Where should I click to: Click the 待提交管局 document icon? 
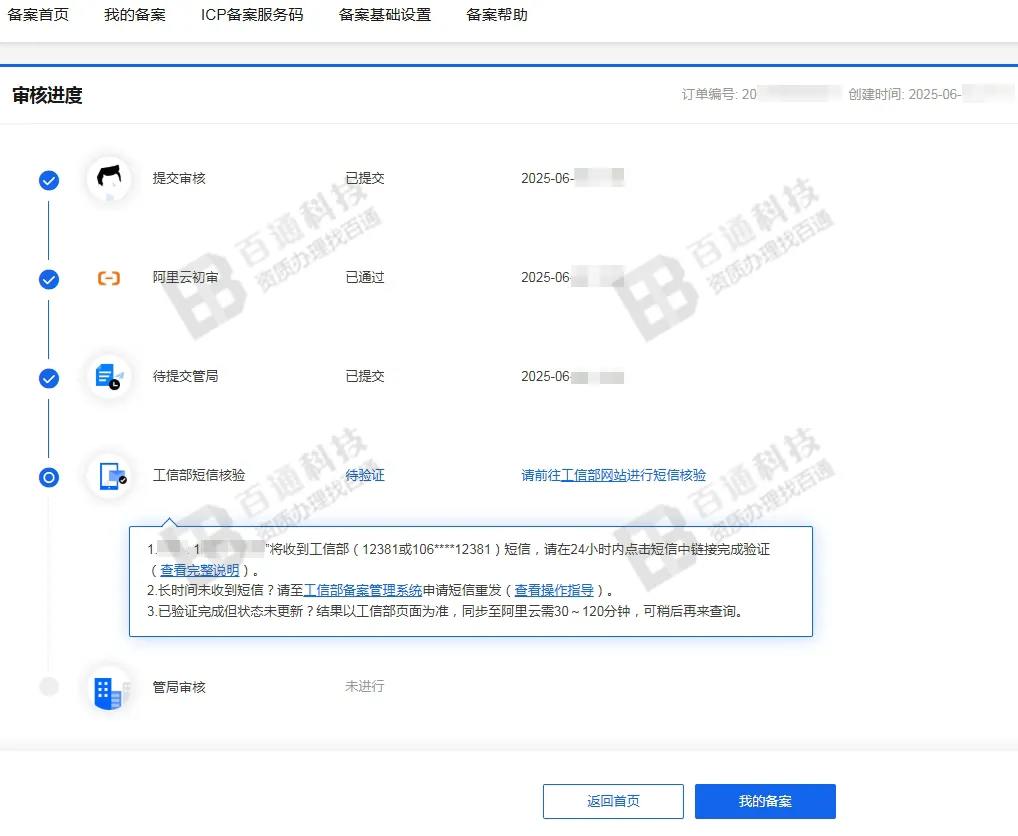pyautogui.click(x=109, y=376)
